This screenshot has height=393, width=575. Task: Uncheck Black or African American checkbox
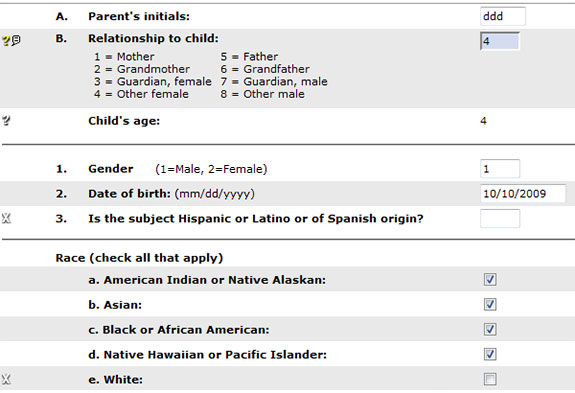click(x=490, y=329)
